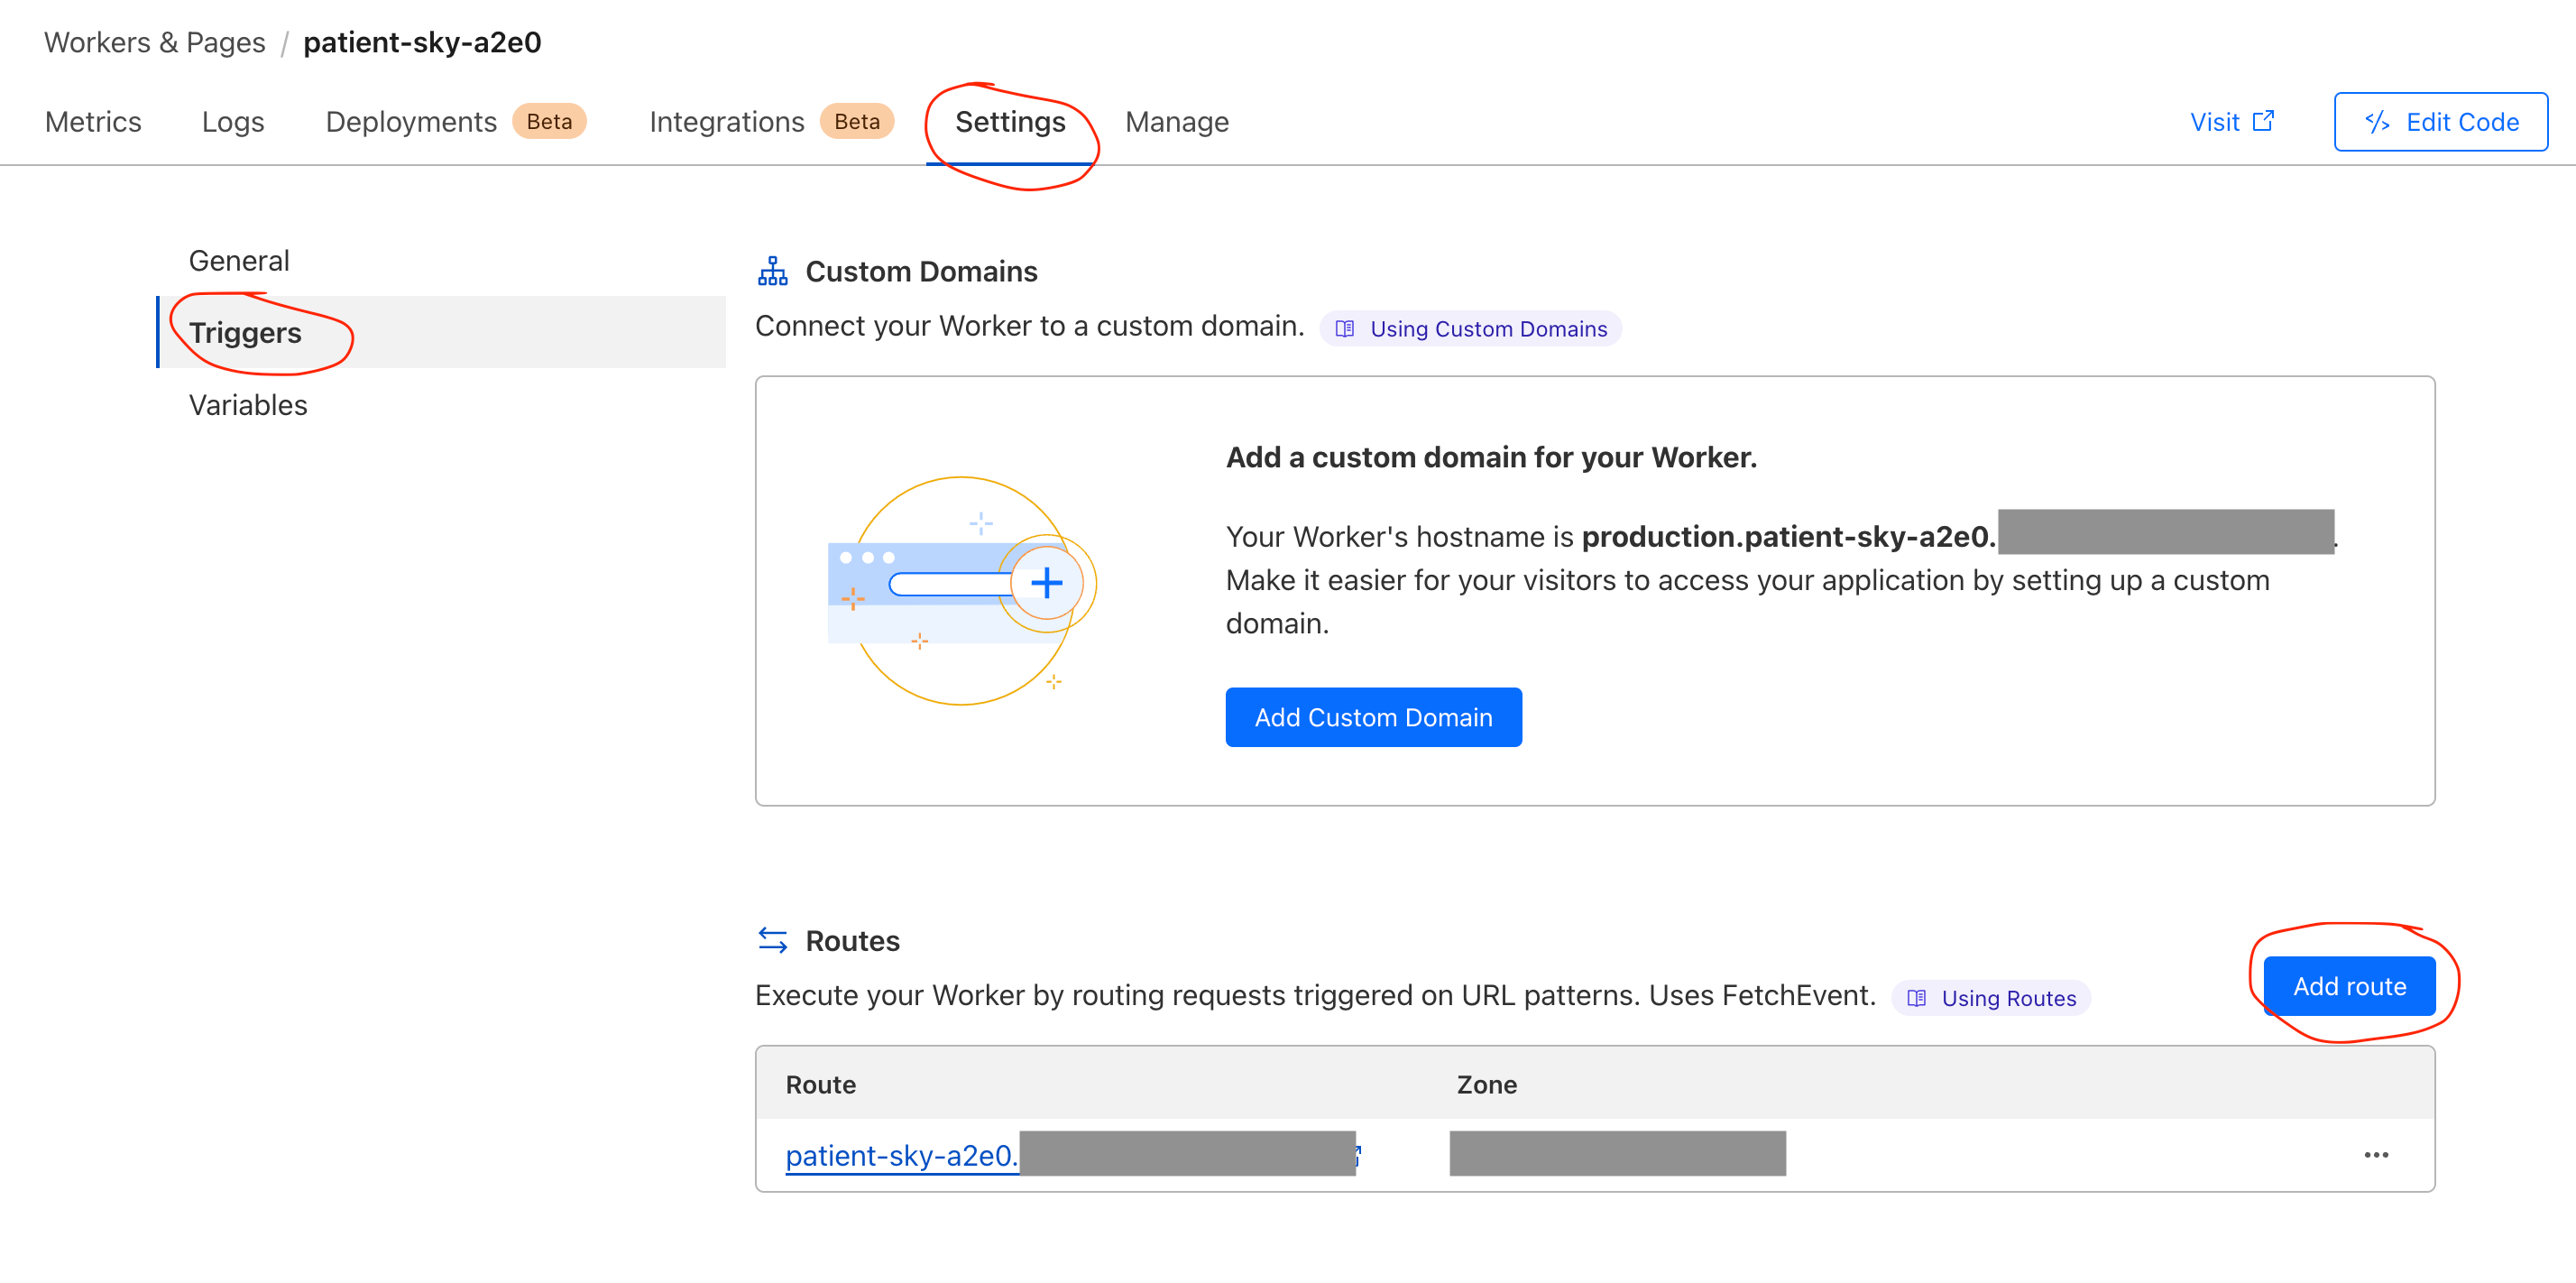
Task: Select the Manage tab
Action: pyautogui.click(x=1176, y=122)
